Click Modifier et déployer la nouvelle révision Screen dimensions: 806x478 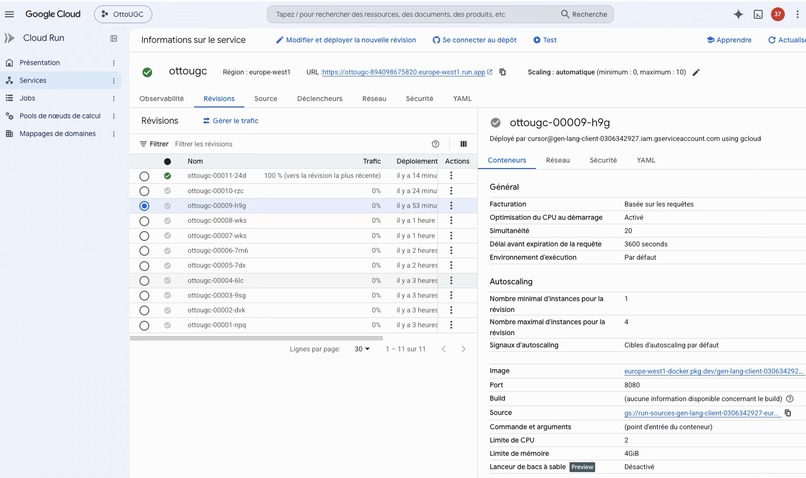coord(346,40)
